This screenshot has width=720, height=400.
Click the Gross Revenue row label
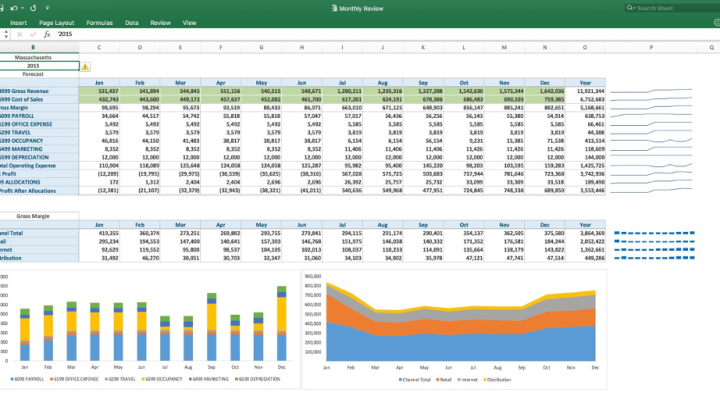point(39,91)
